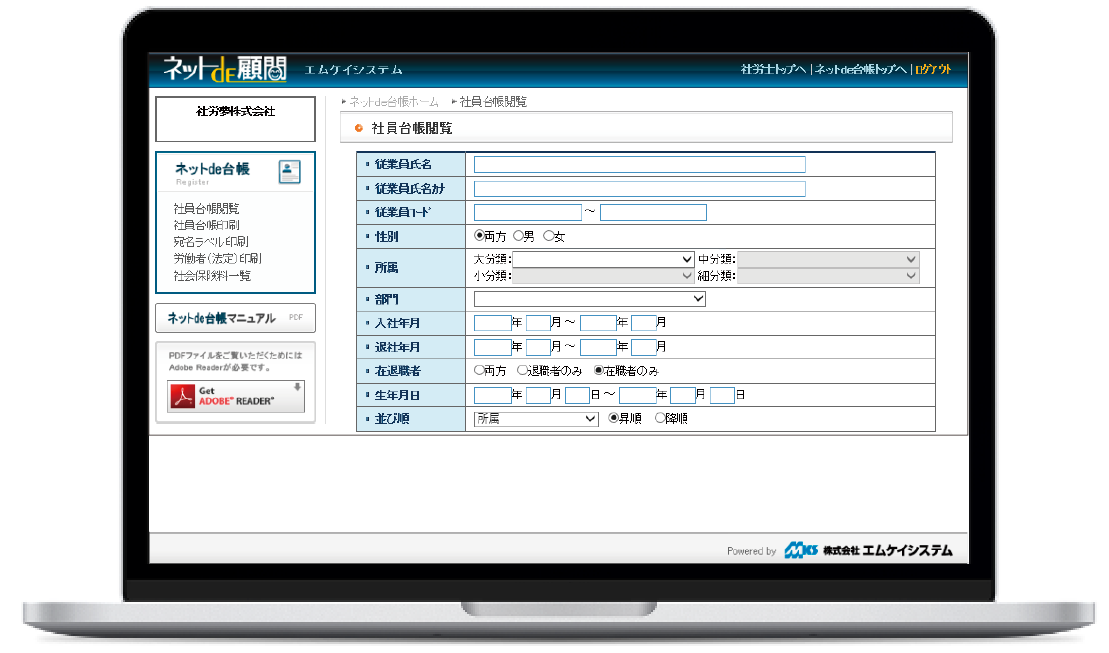Screen dimensions: 1109x653
Task: Click 退社年月 end year field
Action: [x=598, y=347]
